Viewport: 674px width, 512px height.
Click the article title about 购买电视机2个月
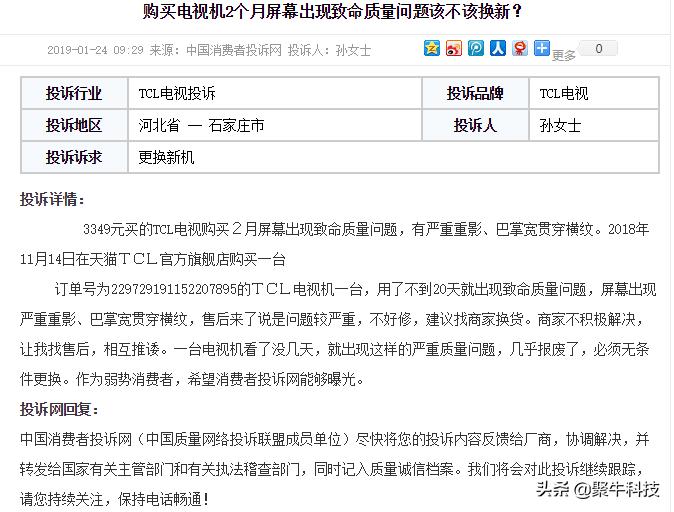click(332, 12)
